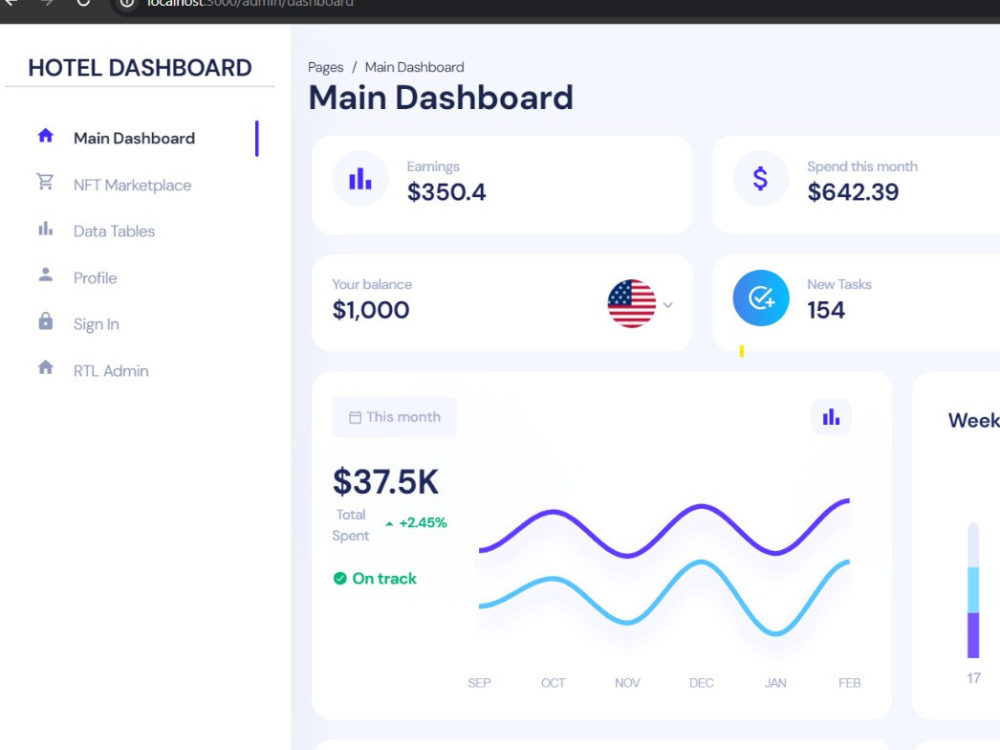The height and width of the screenshot is (750, 1000).
Task: Click the browser reload icon
Action: (x=83, y=3)
